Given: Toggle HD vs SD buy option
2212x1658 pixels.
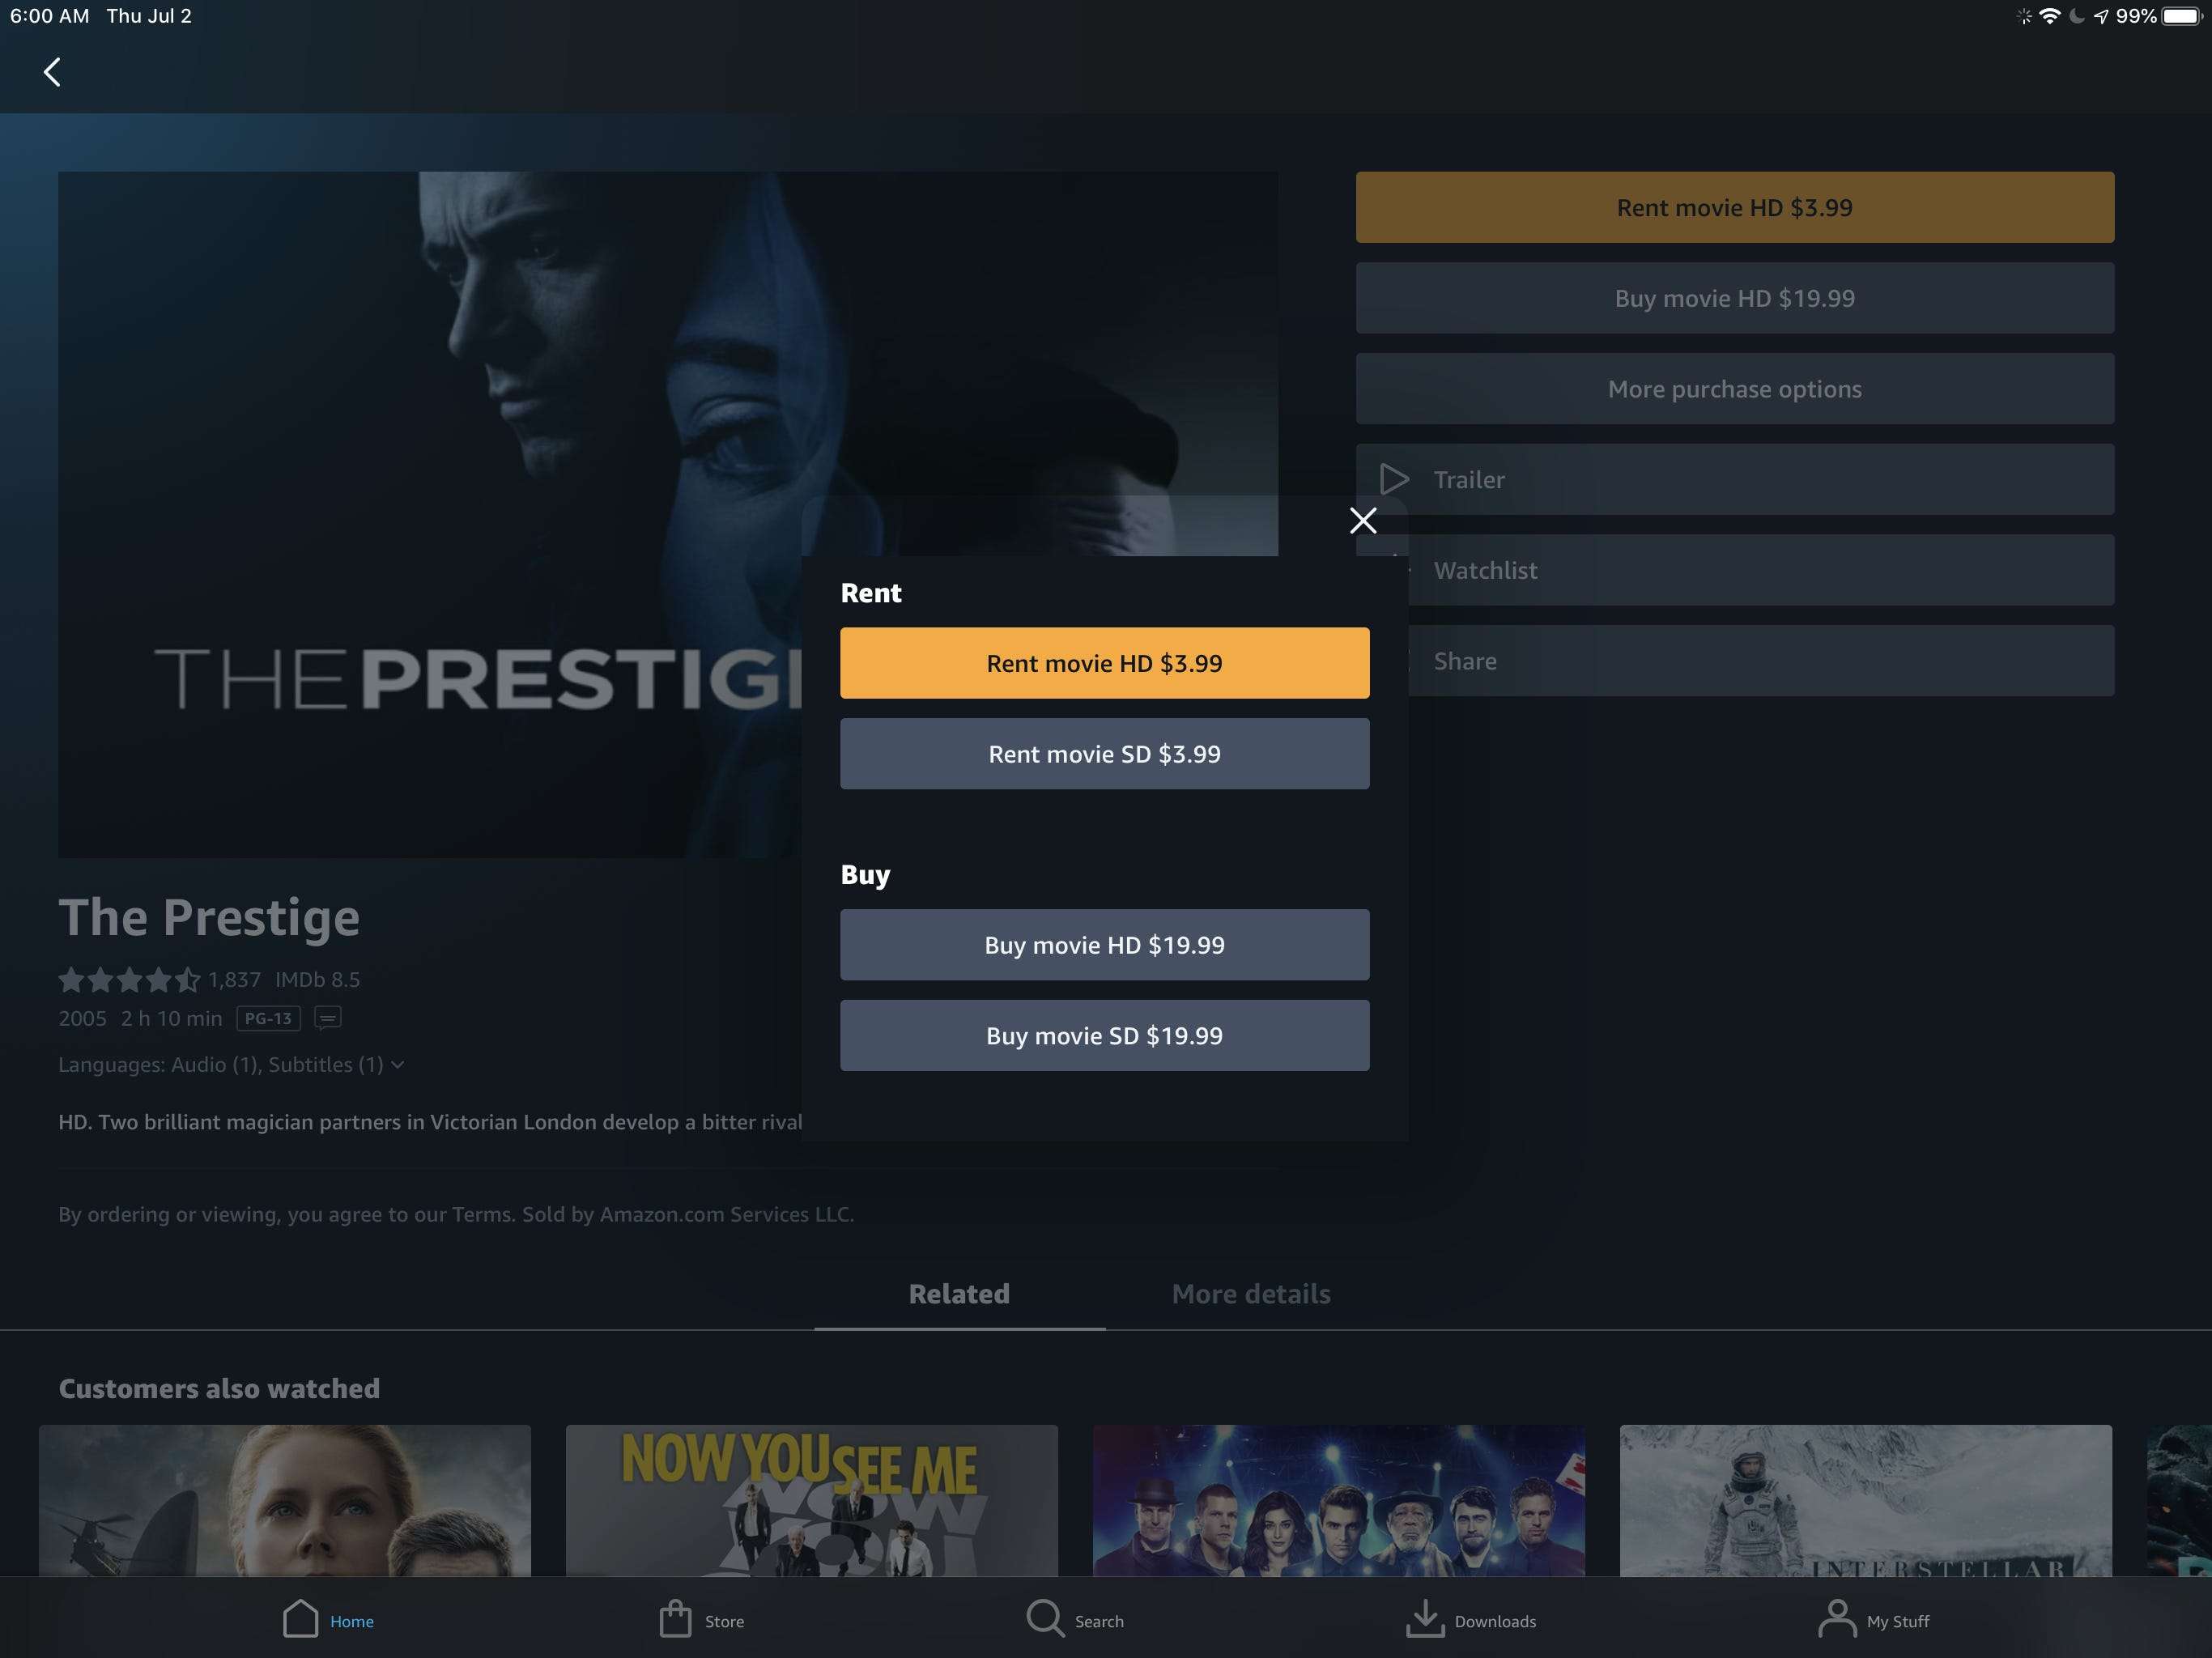Looking at the screenshot, I should click(x=1104, y=1035).
